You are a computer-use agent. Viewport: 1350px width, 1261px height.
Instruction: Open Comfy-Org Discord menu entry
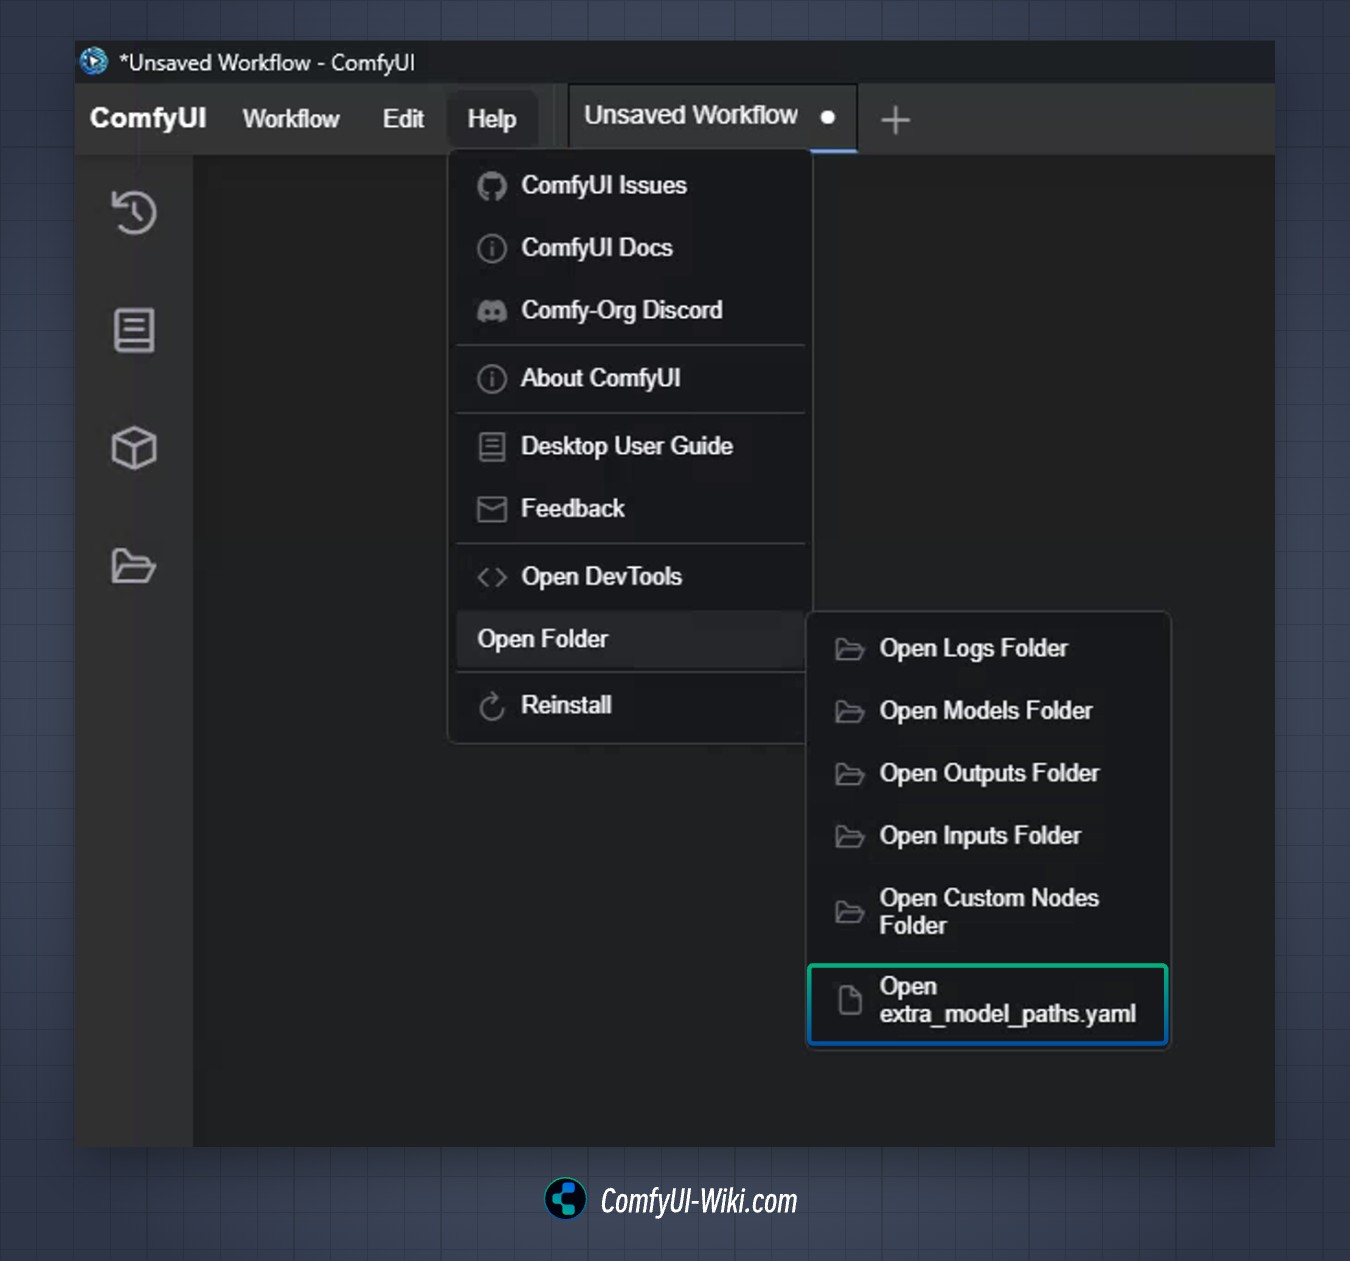pos(631,311)
